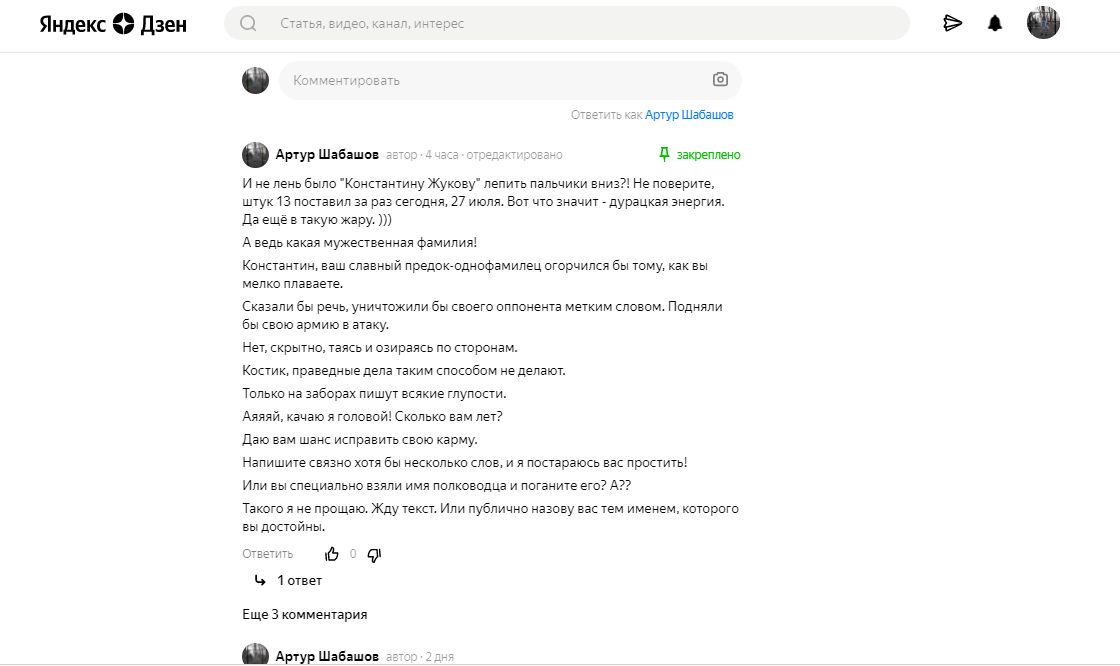The height and width of the screenshot is (666, 1120).
Task: Like the pinned comment with thumbs up
Action: 332,553
